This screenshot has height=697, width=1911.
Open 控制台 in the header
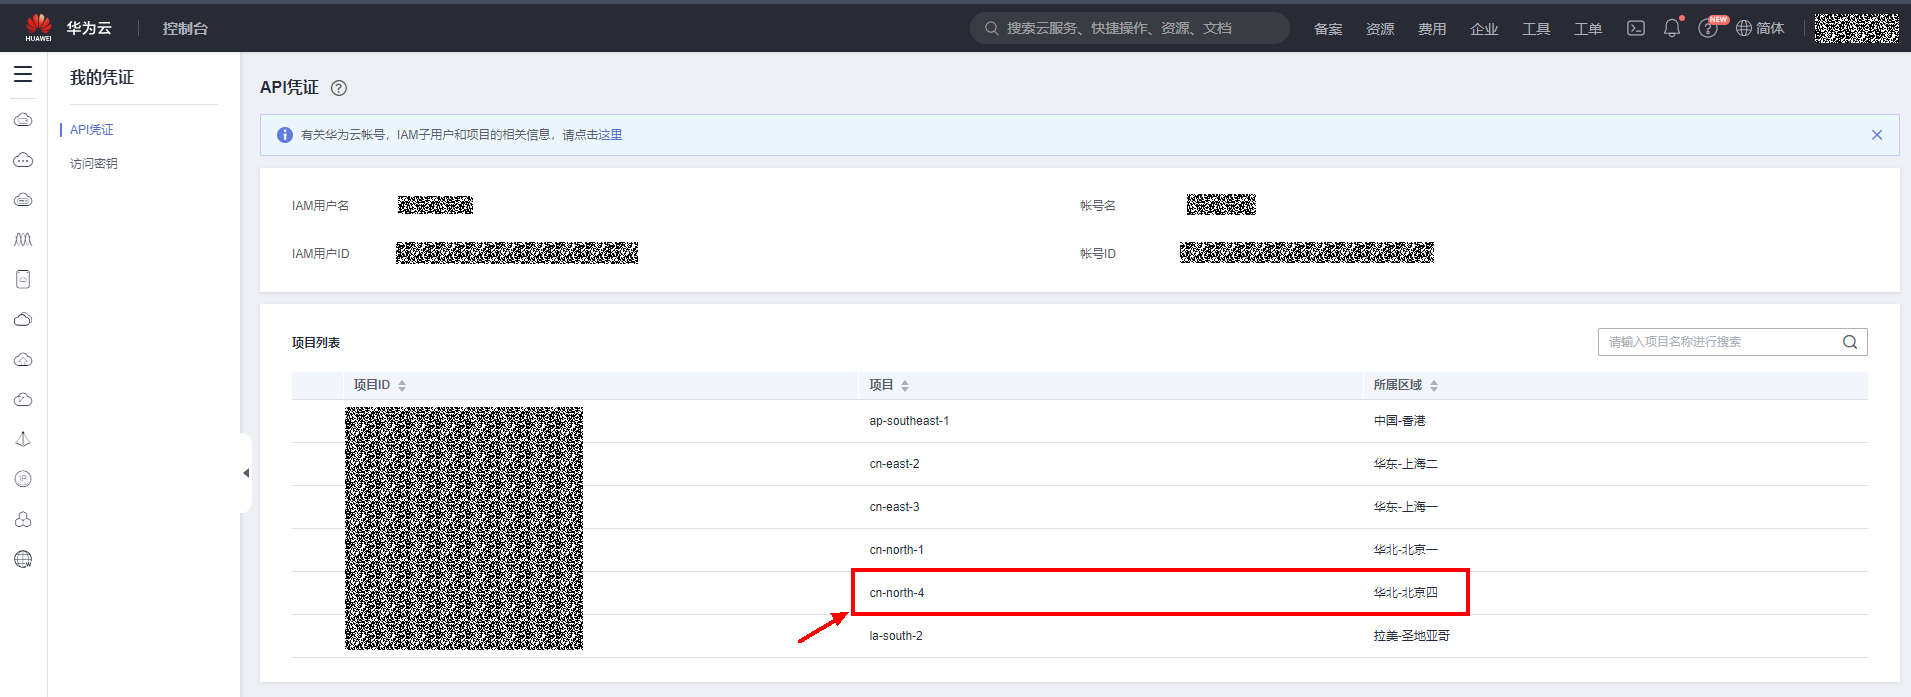coord(185,28)
